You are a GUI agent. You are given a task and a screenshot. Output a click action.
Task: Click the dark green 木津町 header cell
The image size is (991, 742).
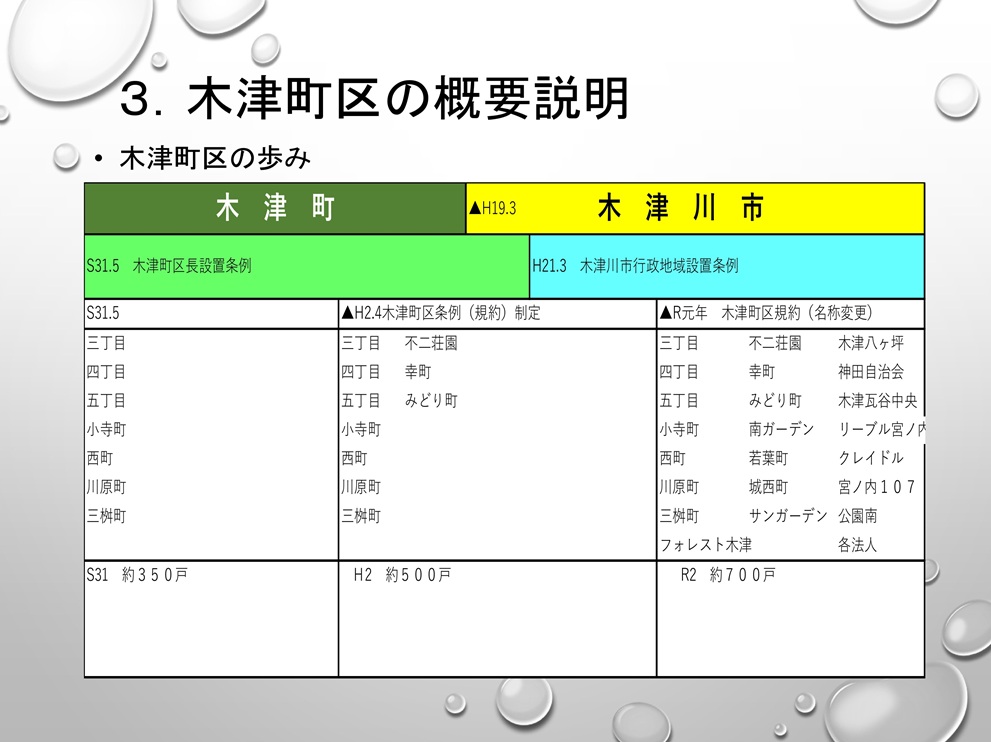coord(275,208)
